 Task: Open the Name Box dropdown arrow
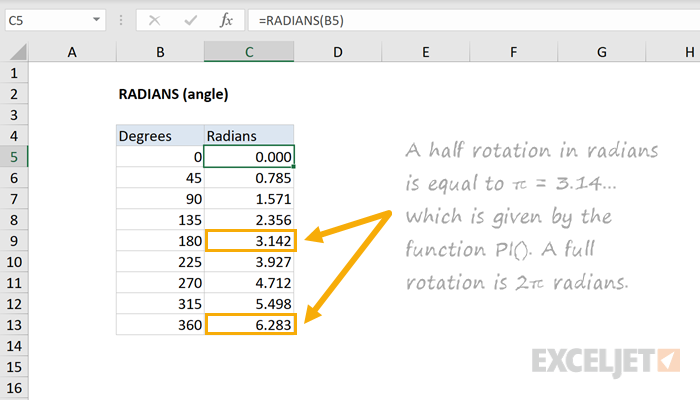pos(95,19)
